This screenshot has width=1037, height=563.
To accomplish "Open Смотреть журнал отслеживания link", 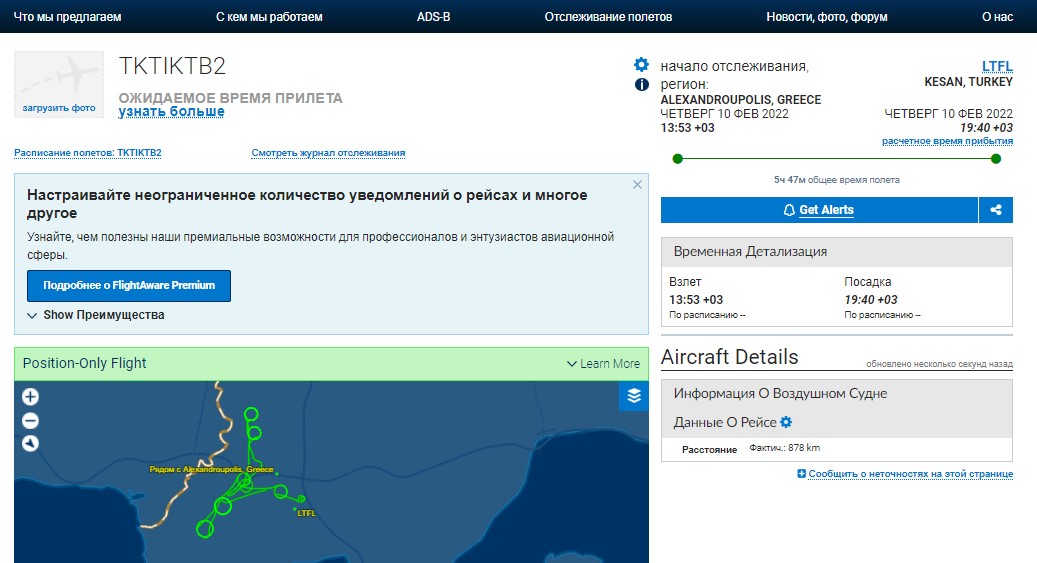I will [x=328, y=153].
